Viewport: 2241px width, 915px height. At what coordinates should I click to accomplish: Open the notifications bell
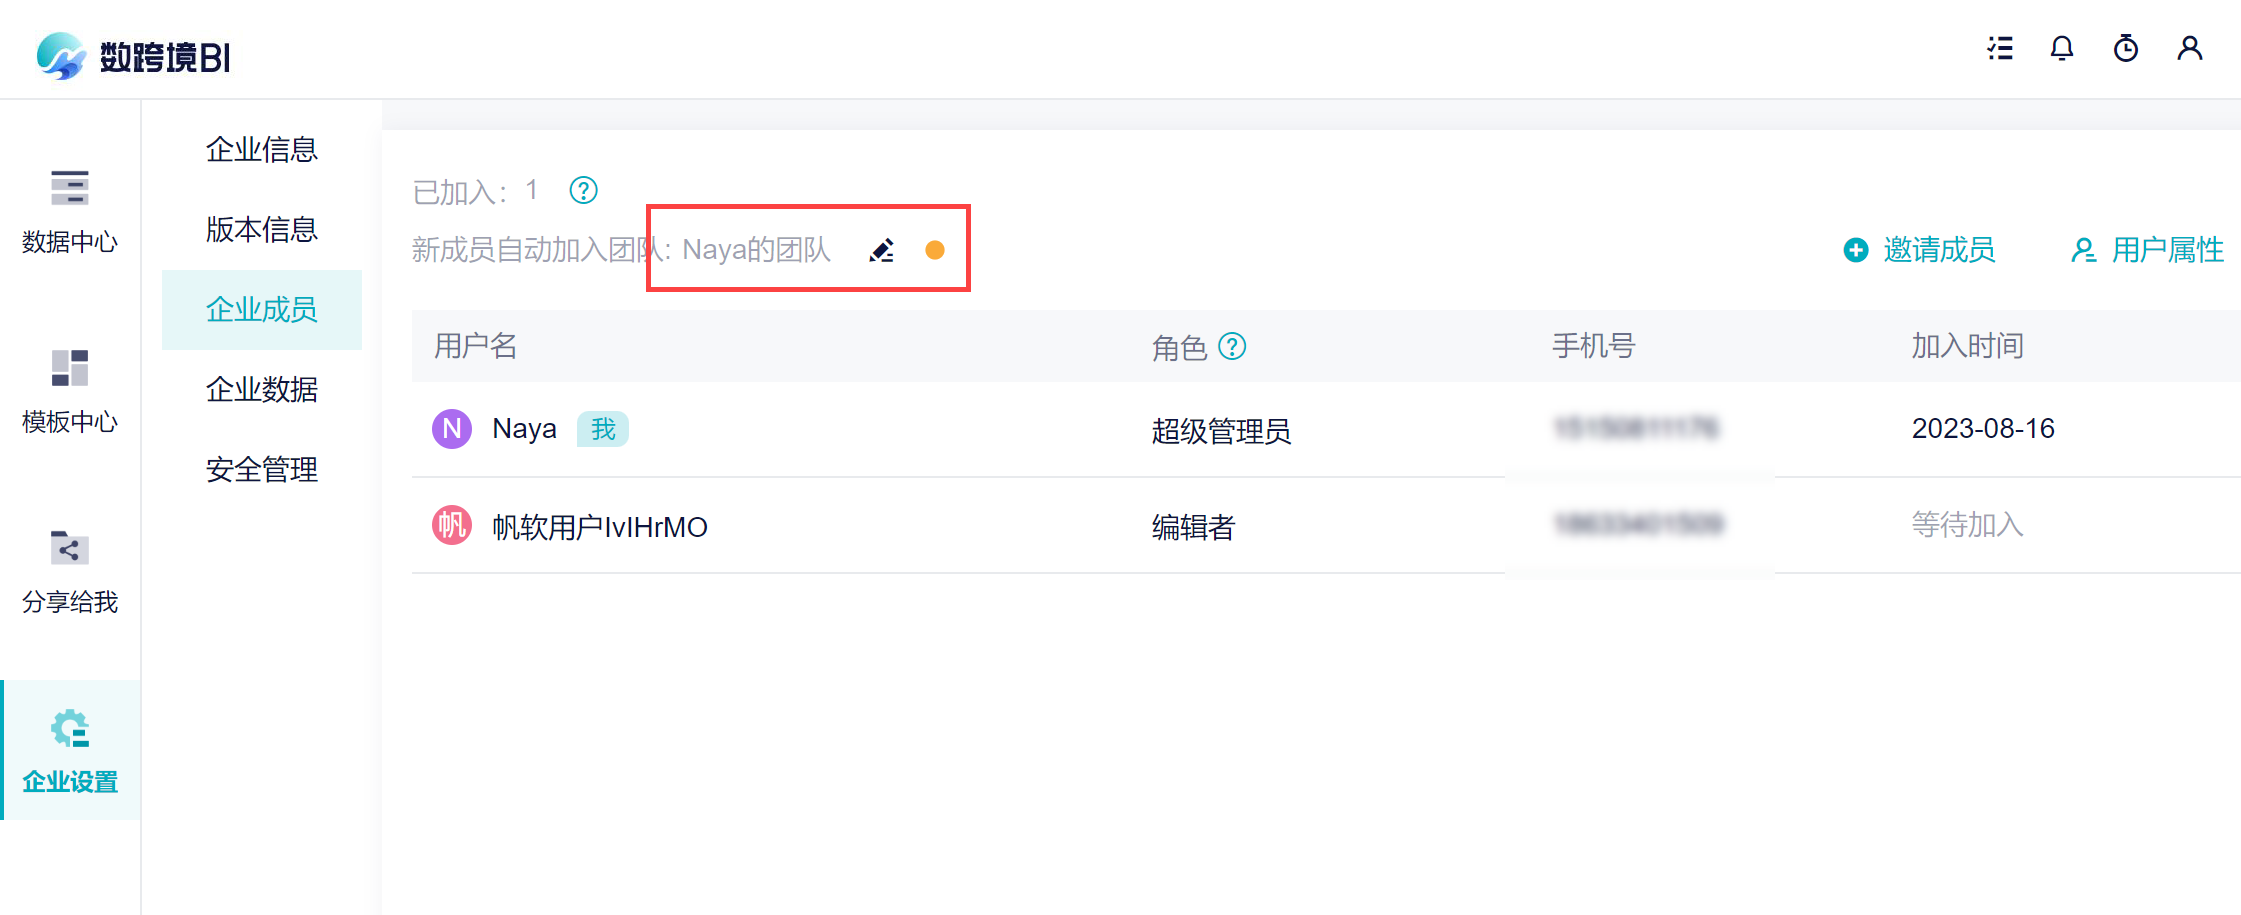click(2061, 49)
